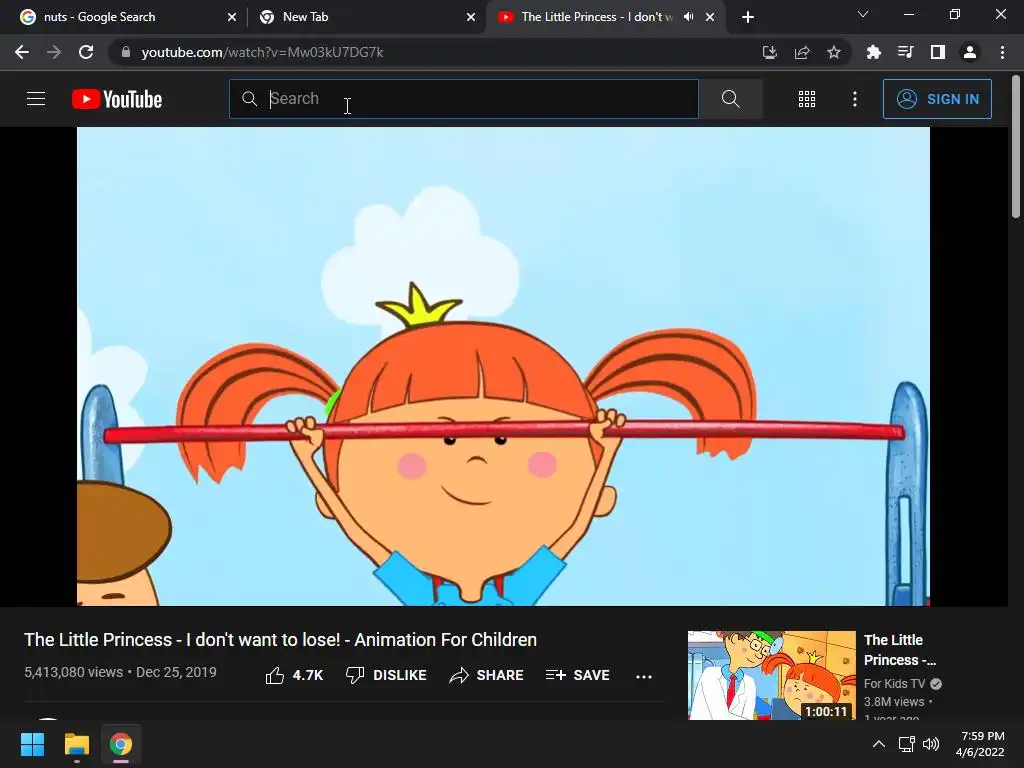This screenshot has height=768, width=1024.
Task: Open the volume speaker tray icon
Action: [x=931, y=744]
